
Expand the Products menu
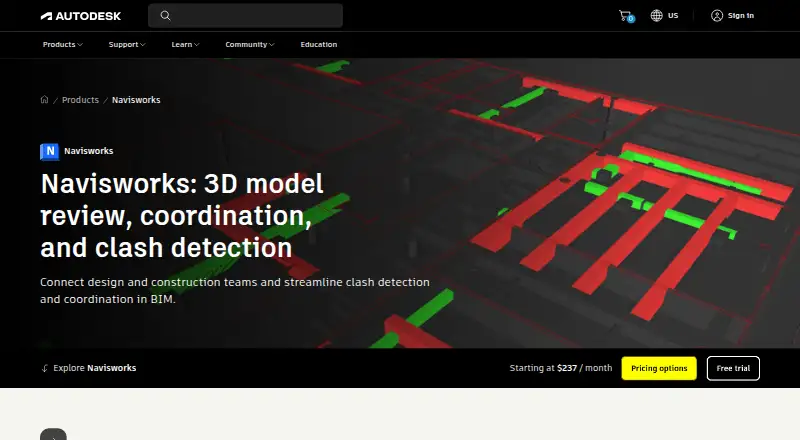62,44
